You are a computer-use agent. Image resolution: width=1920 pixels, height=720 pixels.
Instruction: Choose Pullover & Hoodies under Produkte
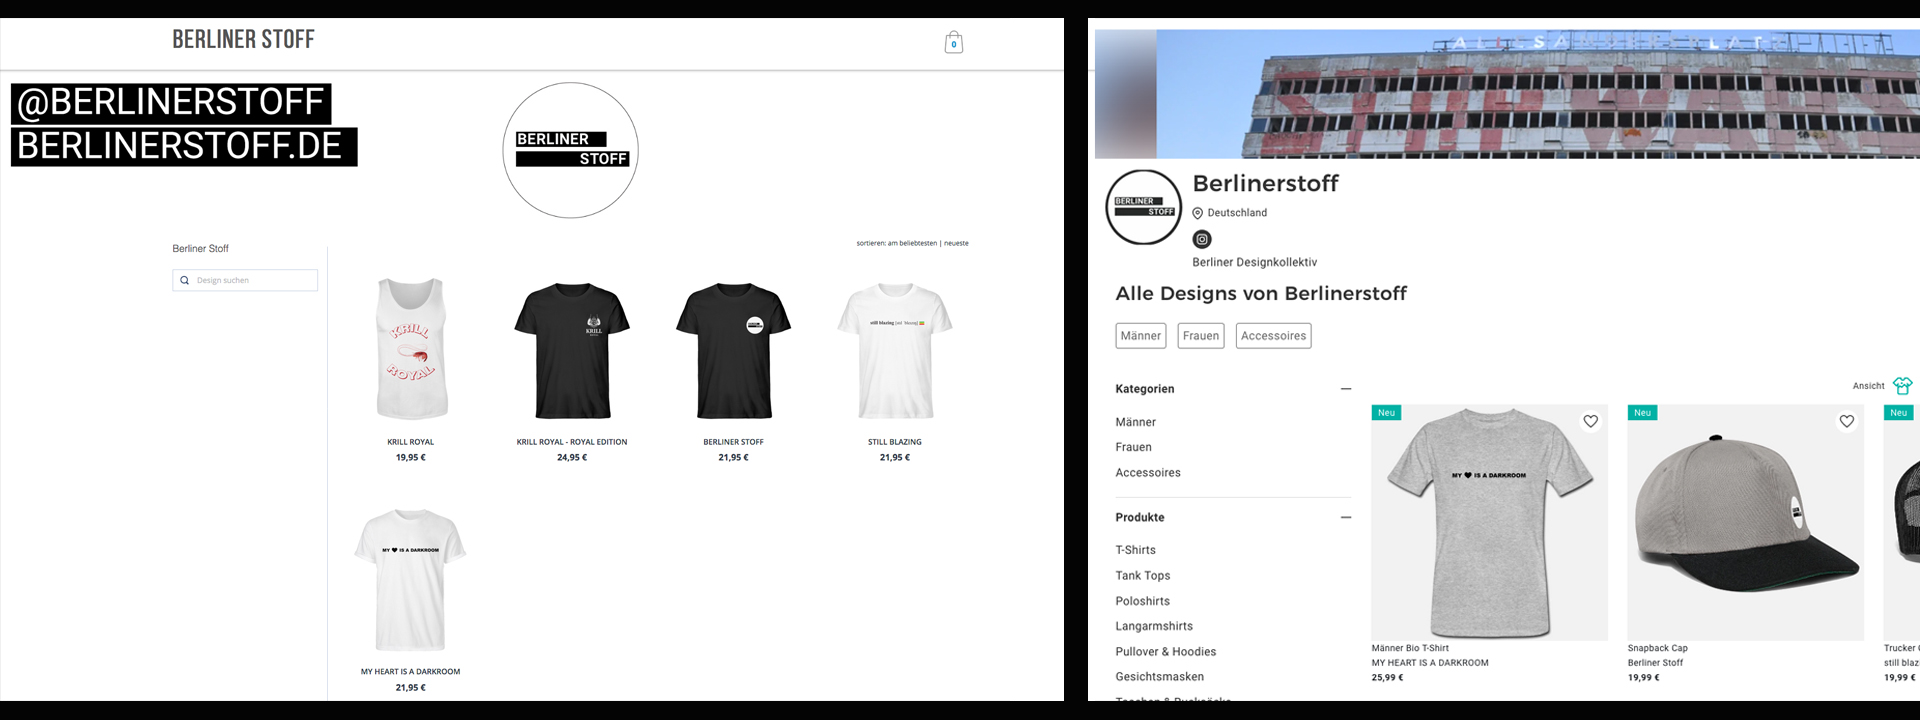click(x=1166, y=652)
